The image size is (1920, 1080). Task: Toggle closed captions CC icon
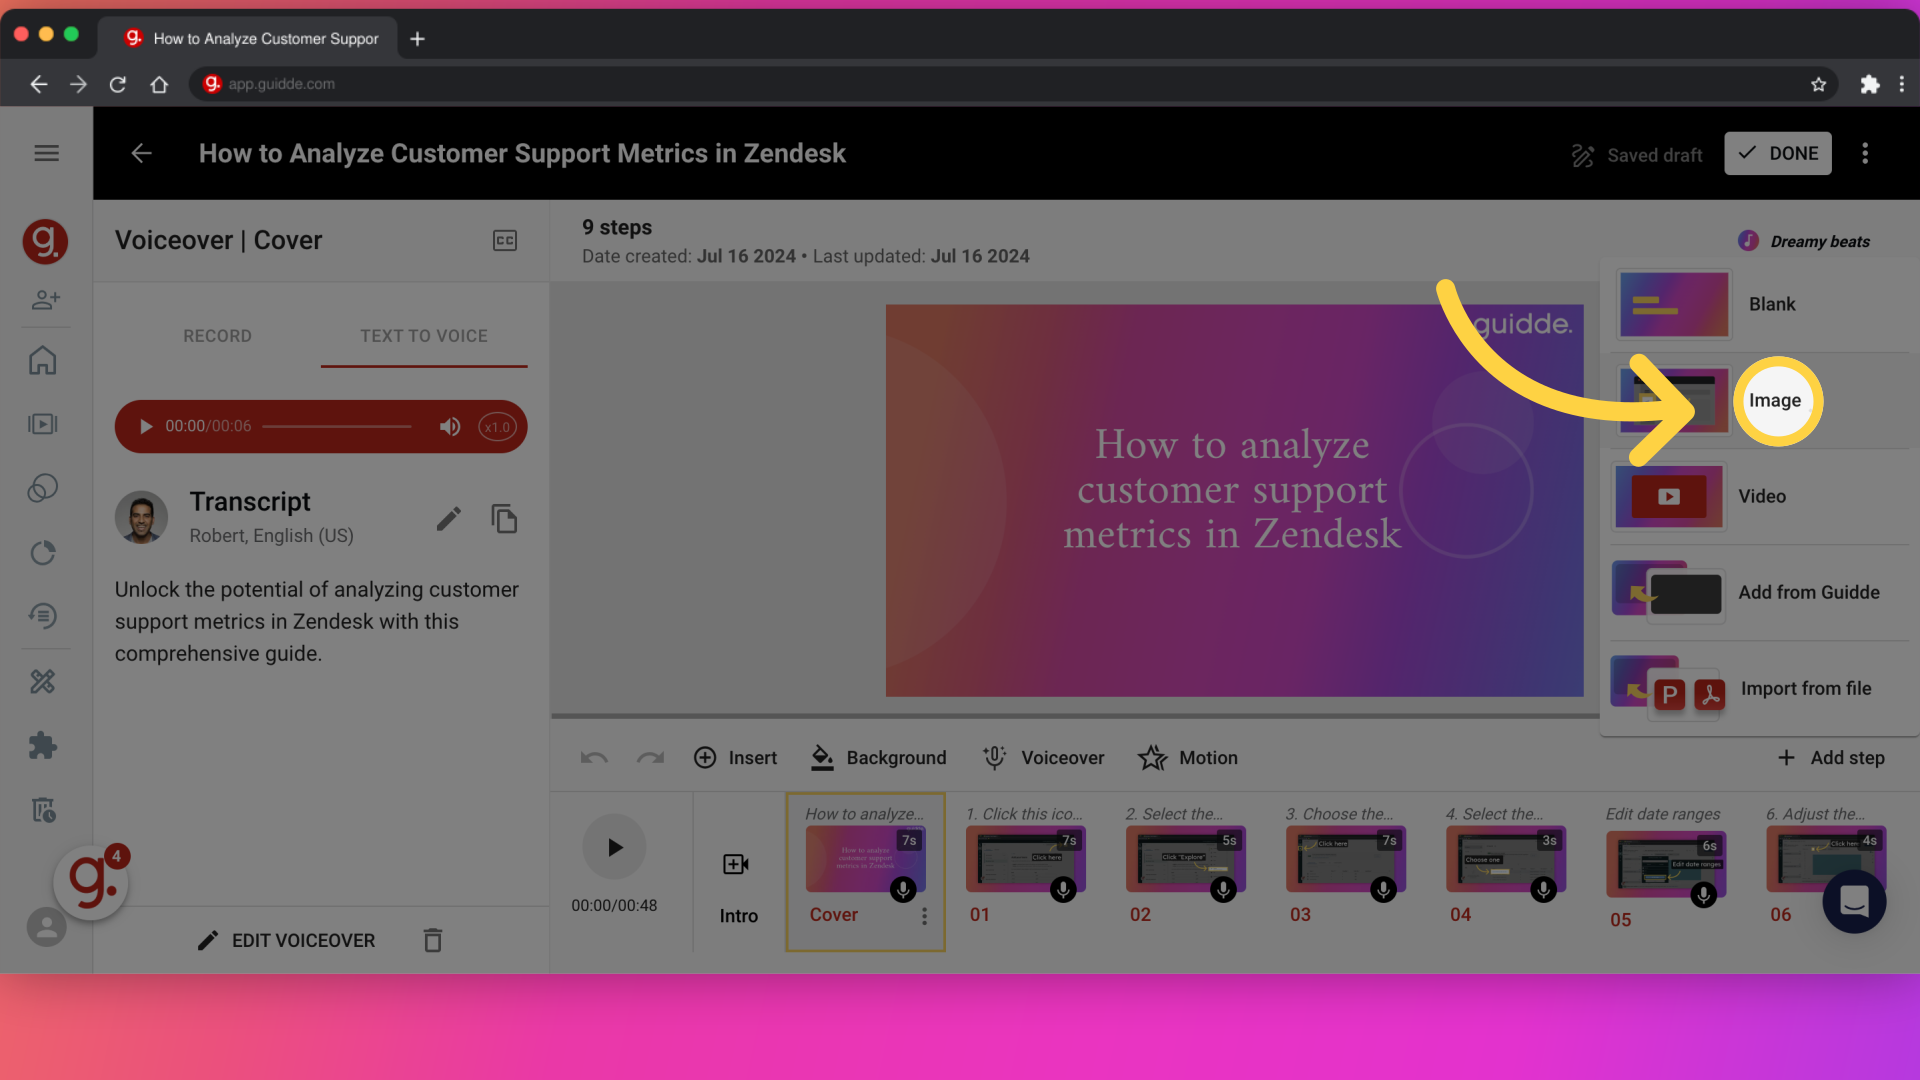point(505,240)
